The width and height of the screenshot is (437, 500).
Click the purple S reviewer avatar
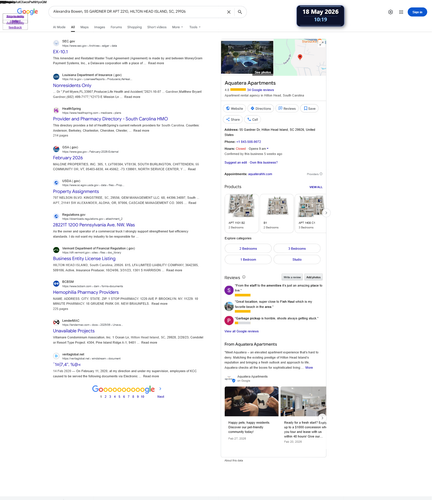229,290
